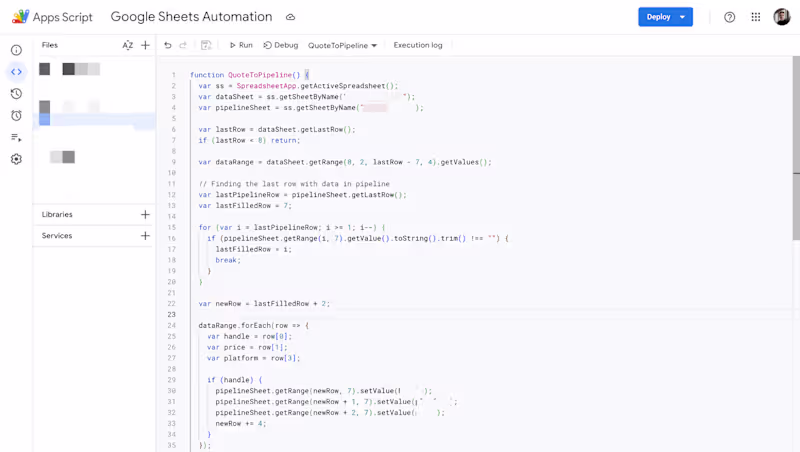Click the cloud save status icon
This screenshot has width=800, height=452.
[290, 17]
